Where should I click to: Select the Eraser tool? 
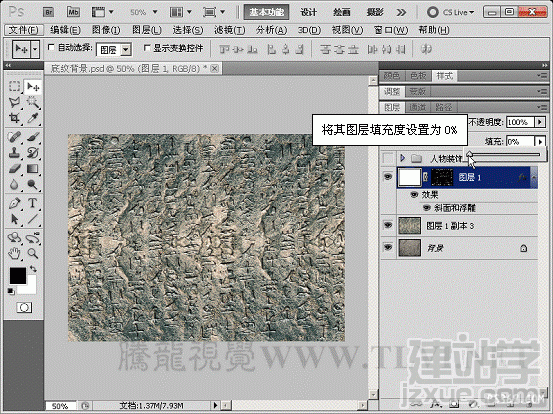[x=14, y=169]
